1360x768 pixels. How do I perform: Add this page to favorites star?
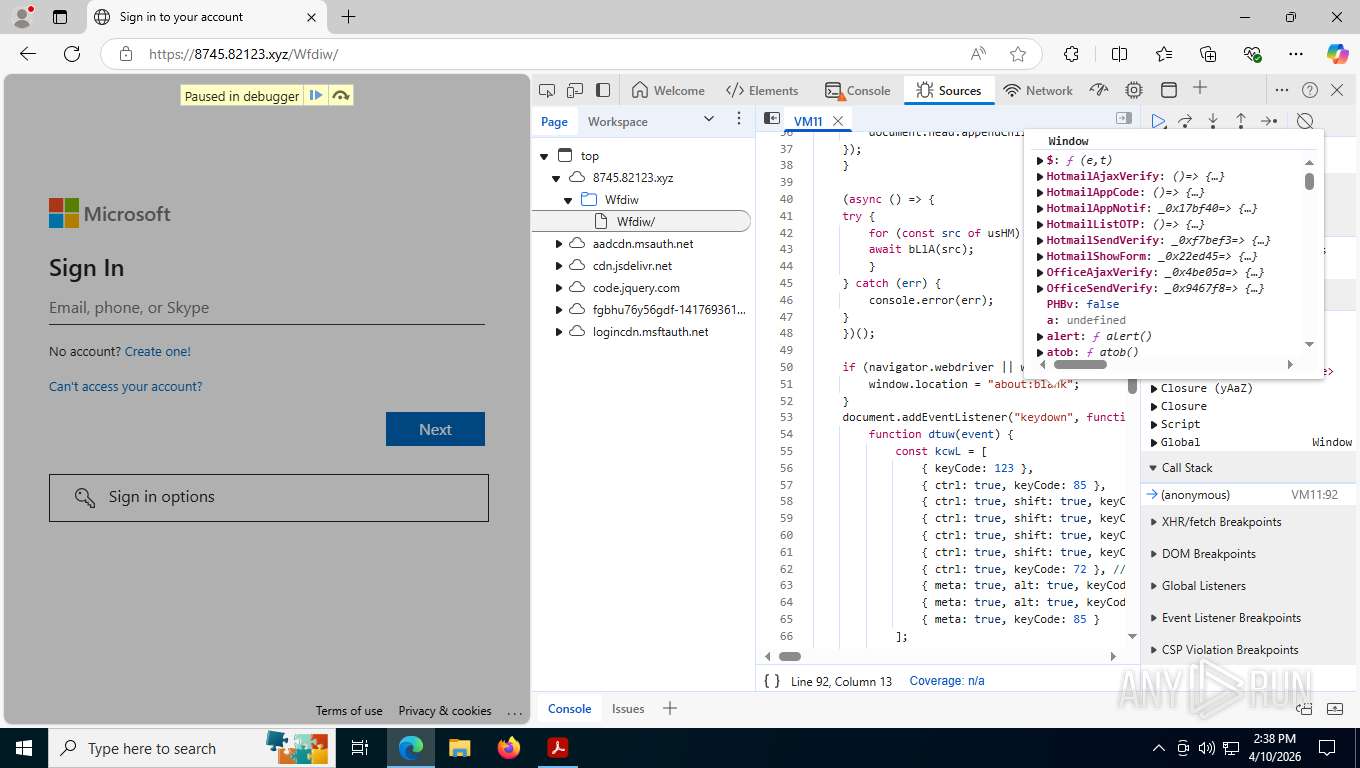tap(1018, 54)
